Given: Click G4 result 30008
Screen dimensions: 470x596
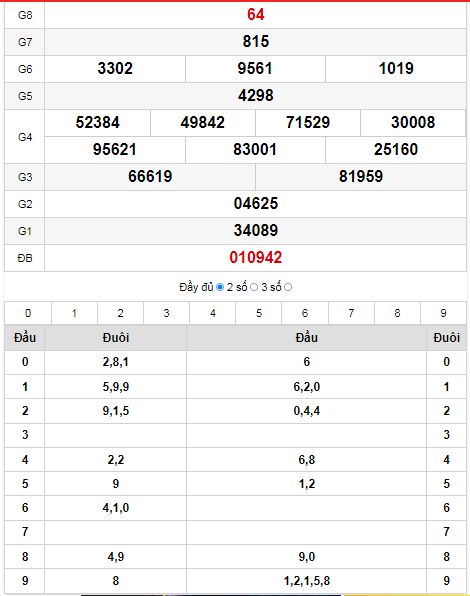Looking at the screenshot, I should pos(413,122).
